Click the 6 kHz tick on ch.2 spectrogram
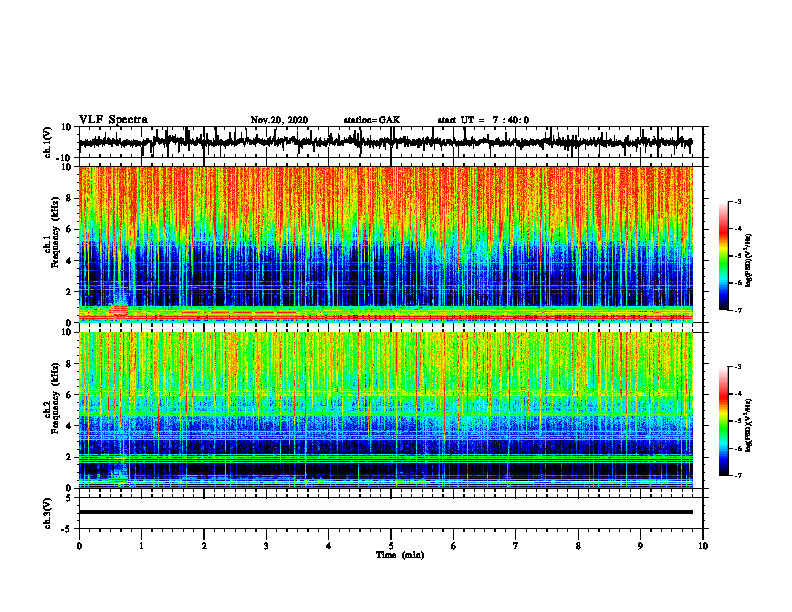792x612 pixels. tap(69, 395)
